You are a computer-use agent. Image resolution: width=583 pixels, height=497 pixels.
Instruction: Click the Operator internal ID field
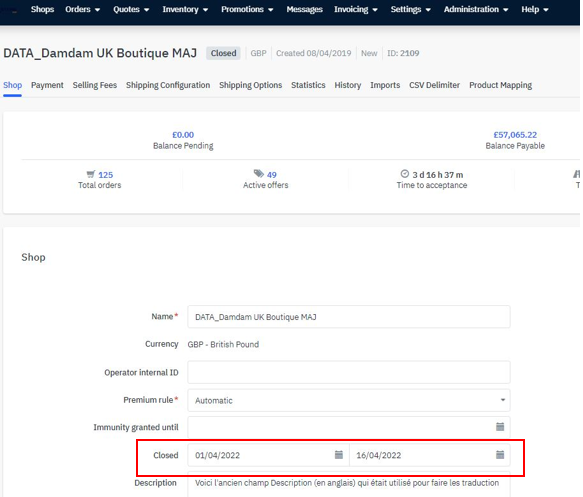click(x=349, y=372)
